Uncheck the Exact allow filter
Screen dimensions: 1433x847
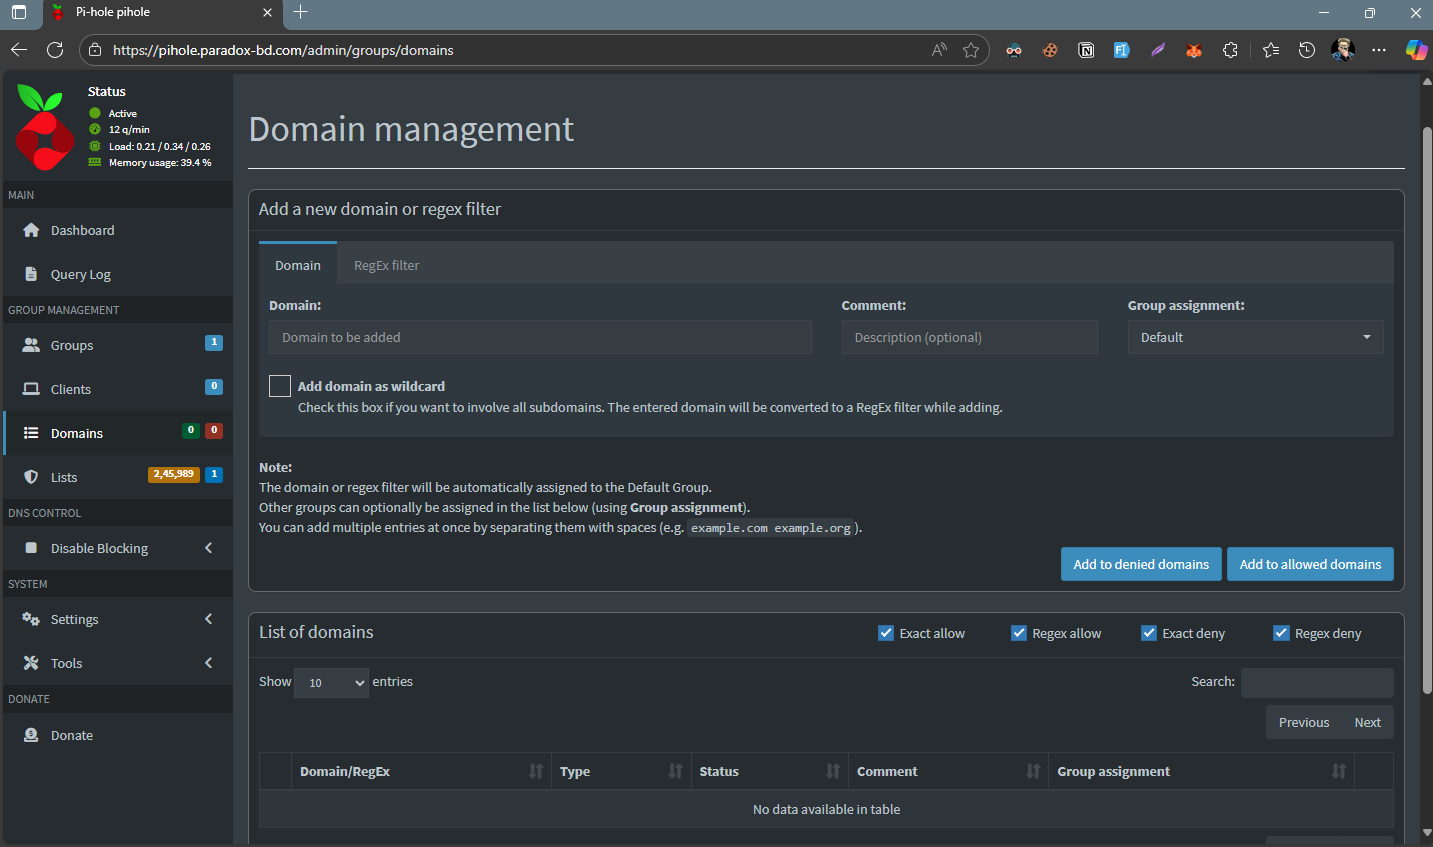point(886,633)
